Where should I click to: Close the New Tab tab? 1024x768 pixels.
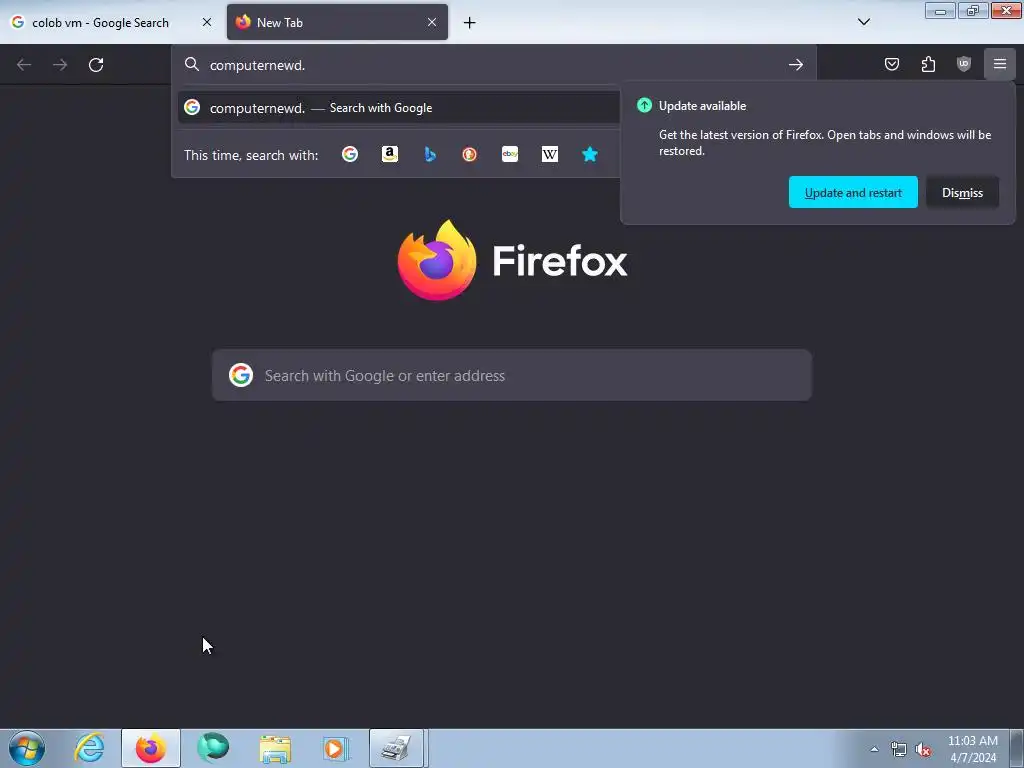432,22
